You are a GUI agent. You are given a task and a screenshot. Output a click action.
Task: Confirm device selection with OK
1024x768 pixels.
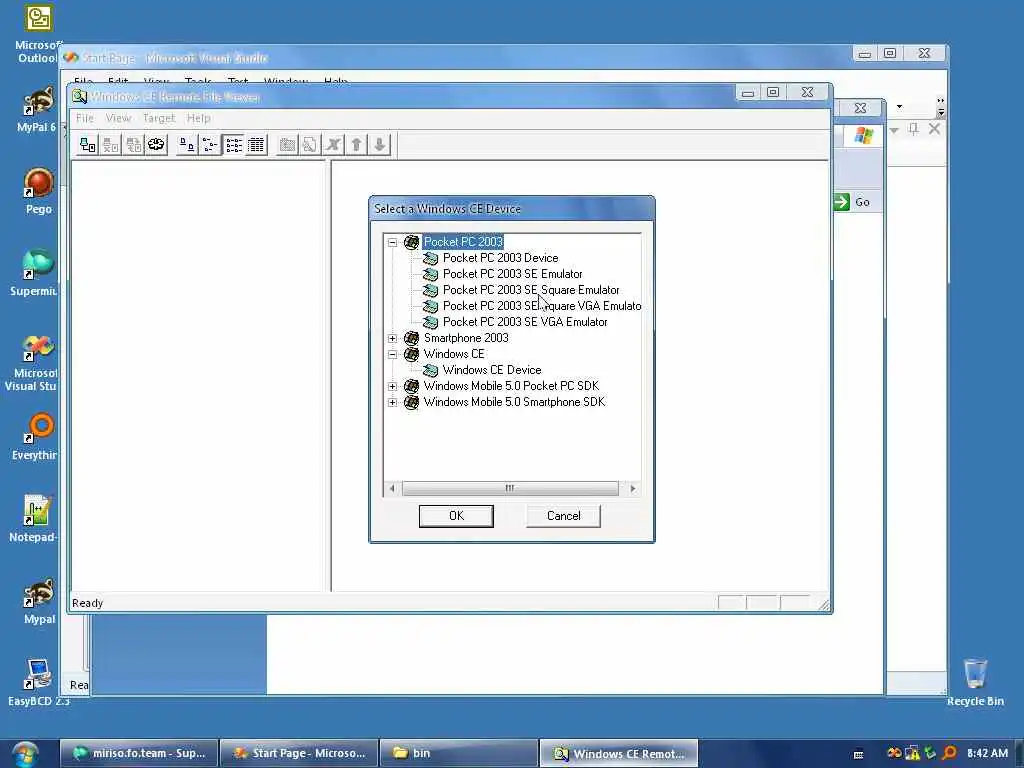(x=456, y=516)
